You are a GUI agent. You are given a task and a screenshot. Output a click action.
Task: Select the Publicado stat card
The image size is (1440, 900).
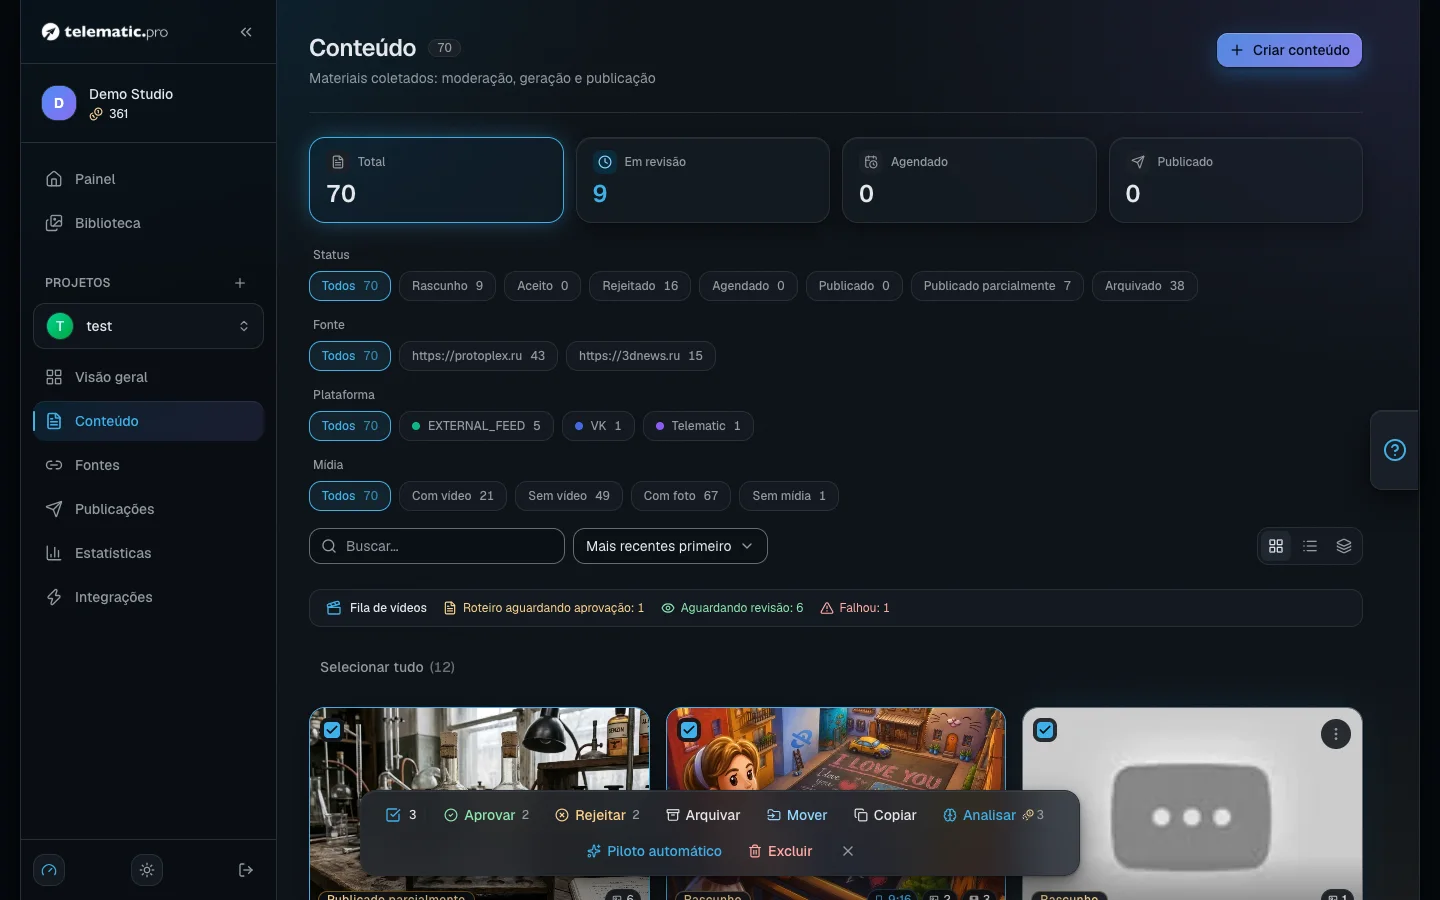click(1236, 180)
